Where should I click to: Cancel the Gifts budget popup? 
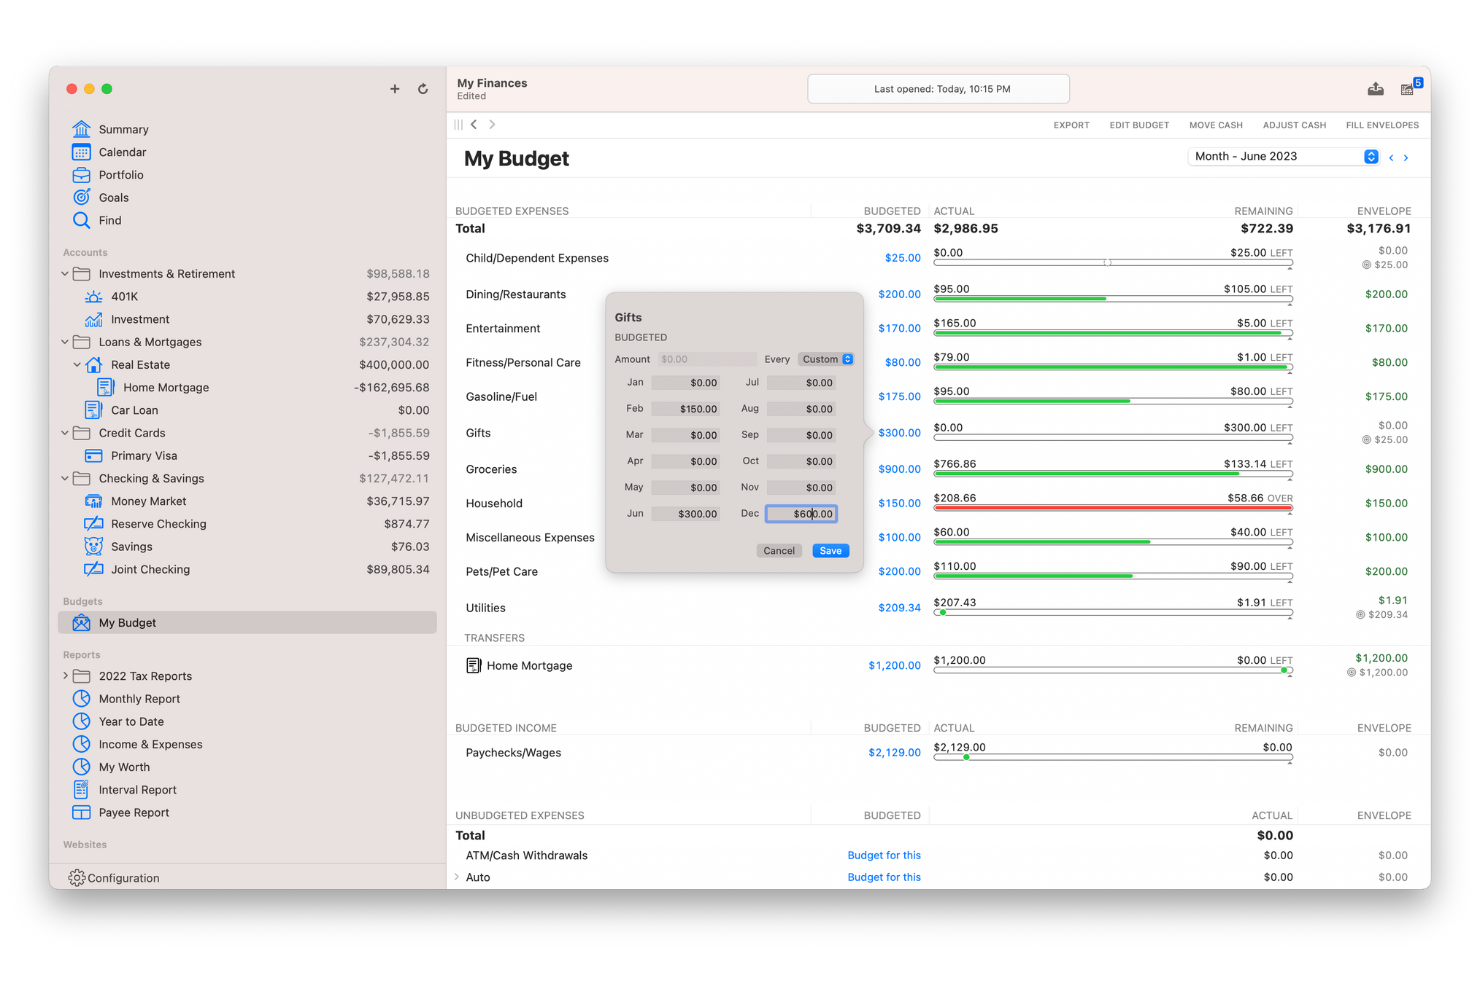(x=779, y=551)
